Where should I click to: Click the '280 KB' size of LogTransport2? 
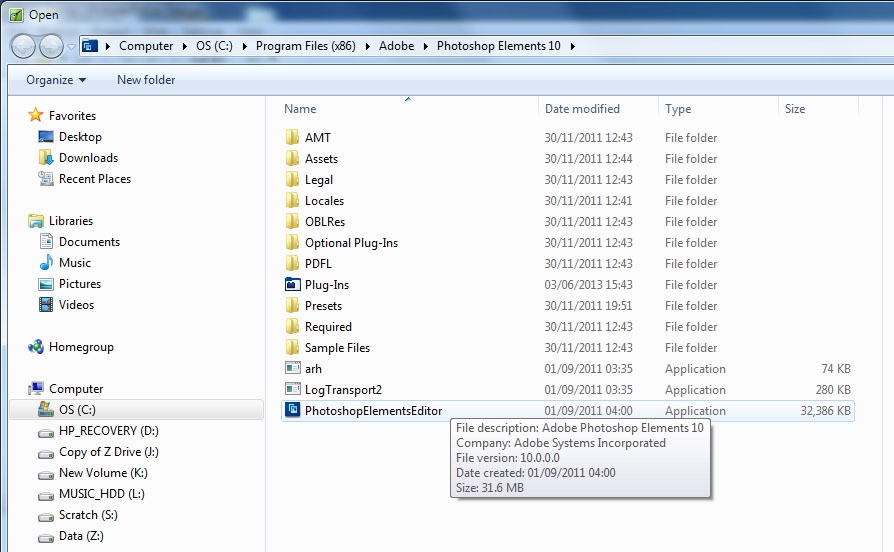[x=833, y=390]
